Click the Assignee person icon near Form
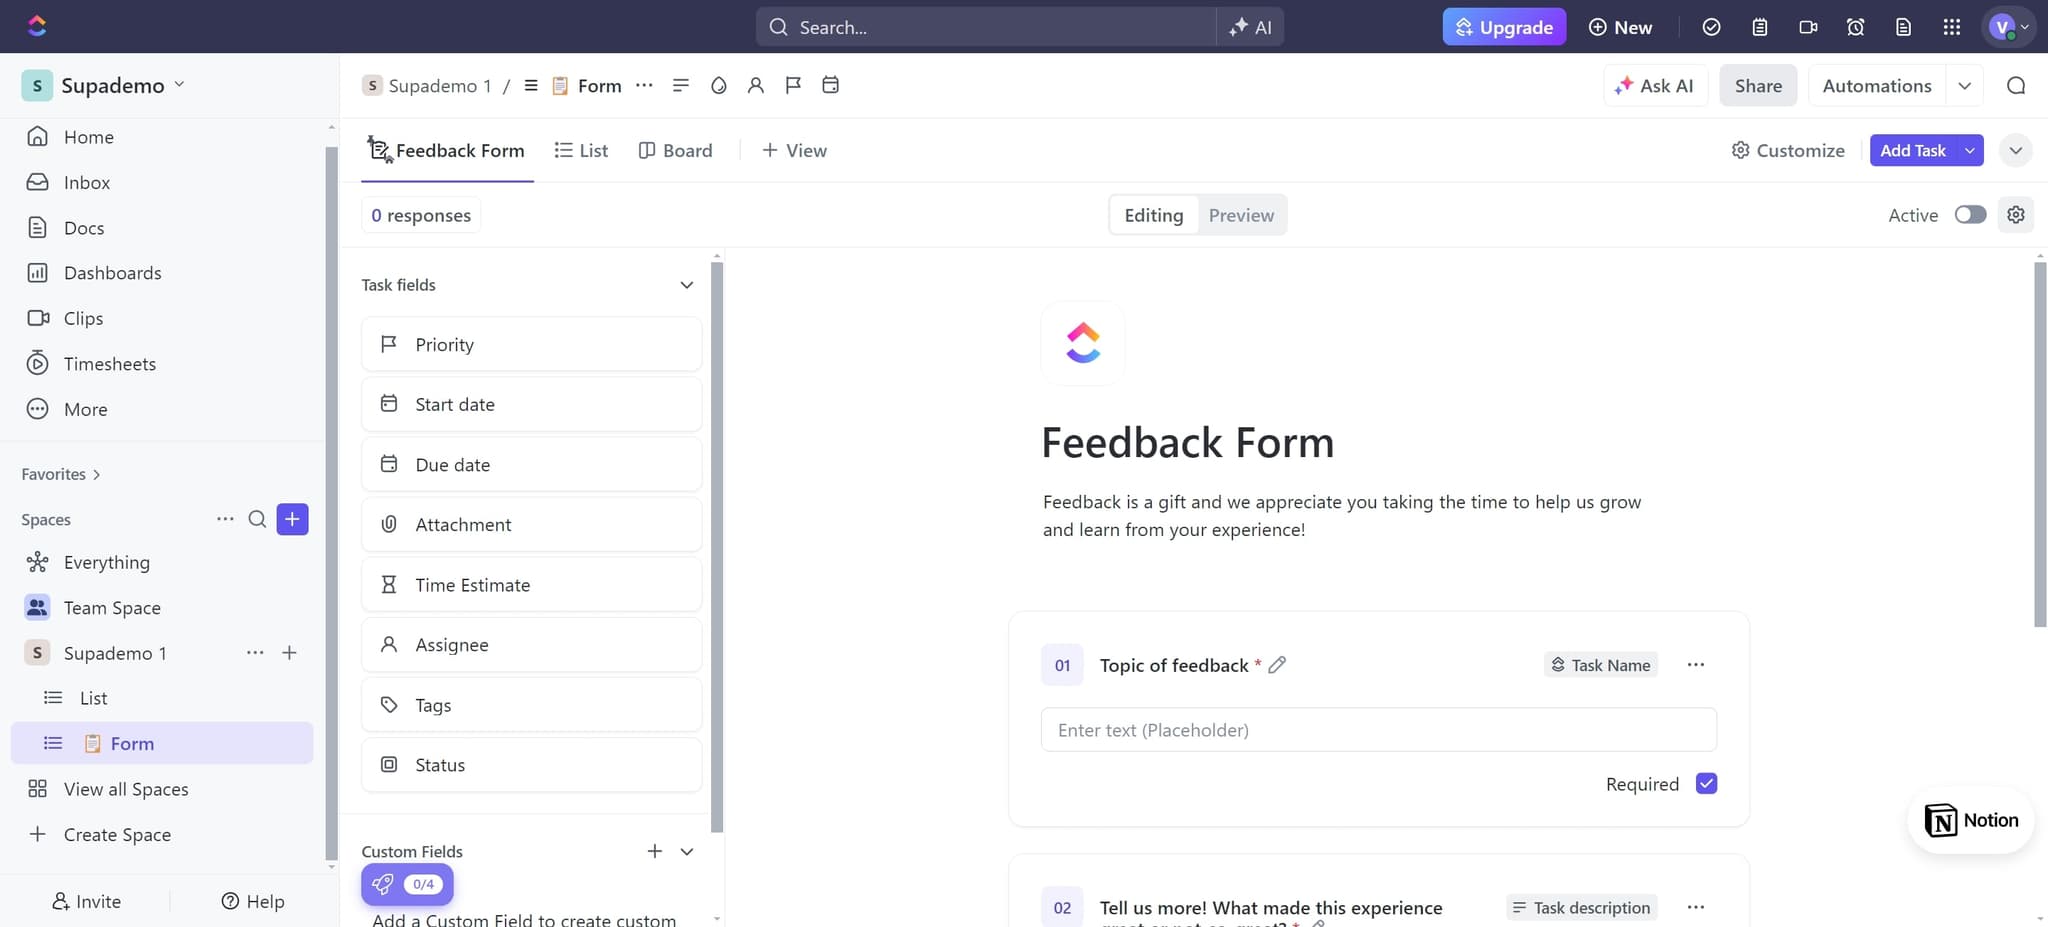This screenshot has height=927, width=2048. click(756, 86)
